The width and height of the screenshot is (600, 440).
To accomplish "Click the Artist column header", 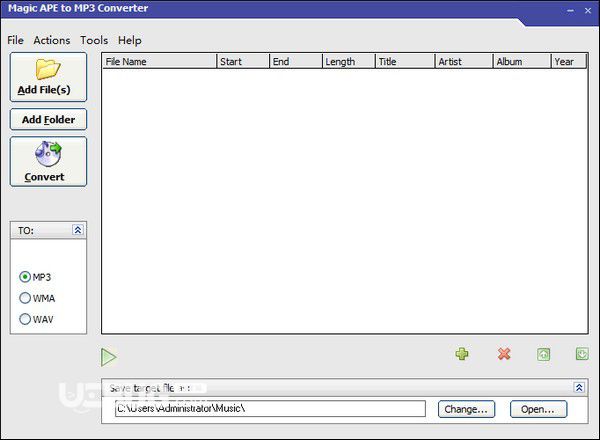I will point(464,61).
